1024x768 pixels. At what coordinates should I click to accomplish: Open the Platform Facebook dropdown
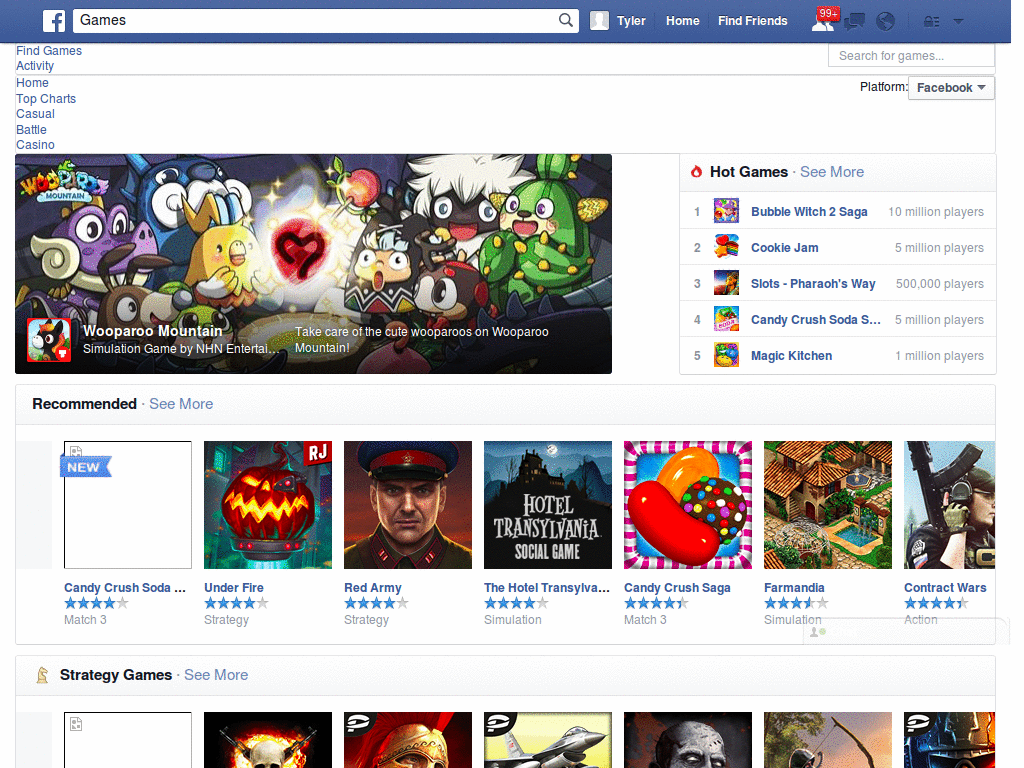tap(951, 88)
